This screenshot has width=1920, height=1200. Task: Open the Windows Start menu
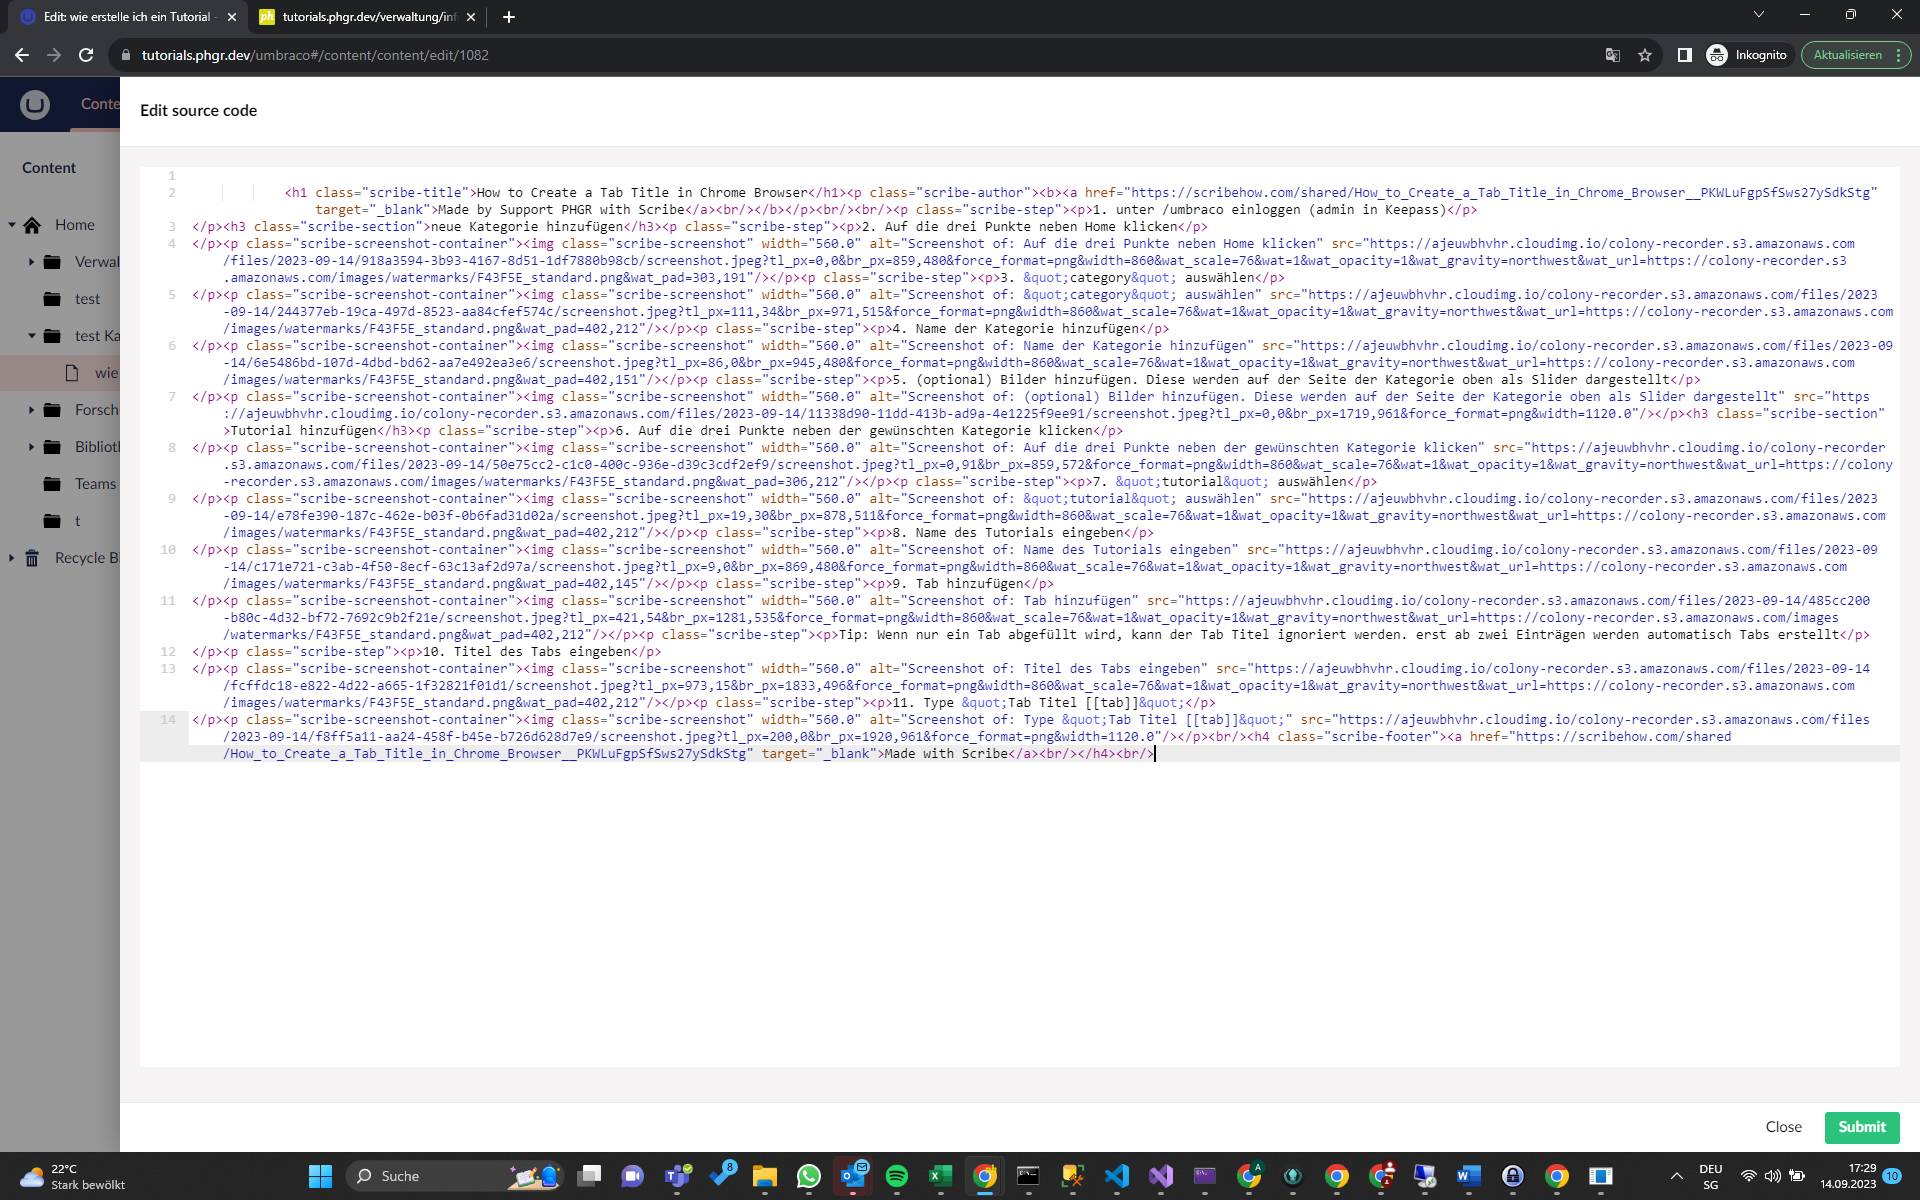[320, 1176]
